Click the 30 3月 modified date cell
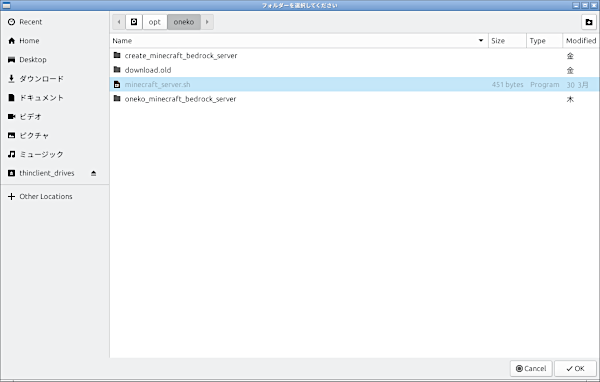Image resolution: width=600 pixels, height=382 pixels. click(577, 85)
